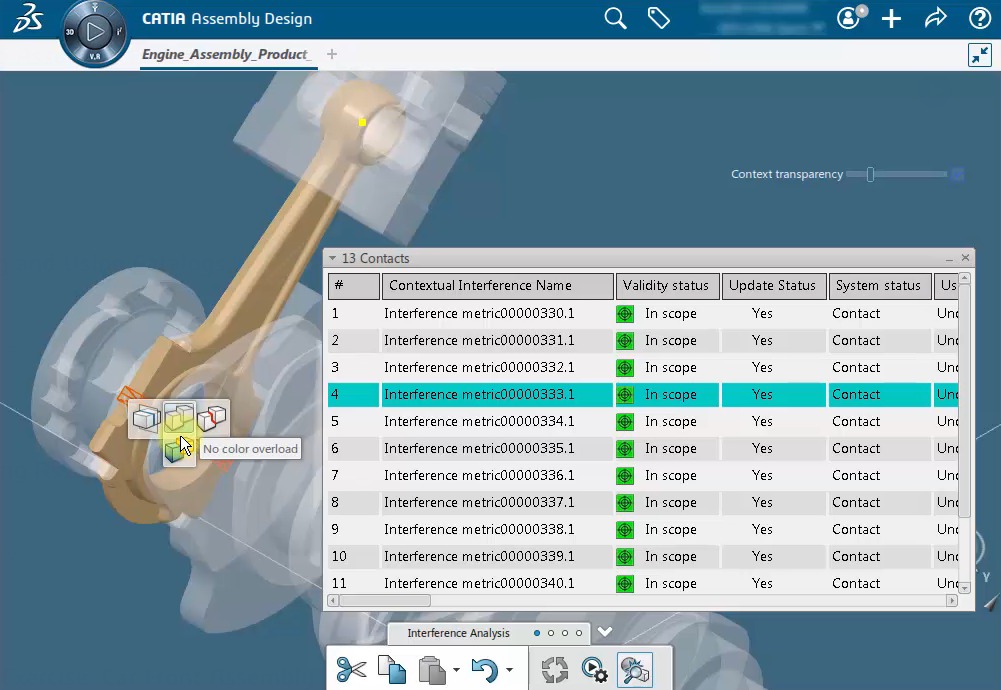Open the simulation play-with-gear icon
The image size is (1001, 690).
tap(594, 670)
